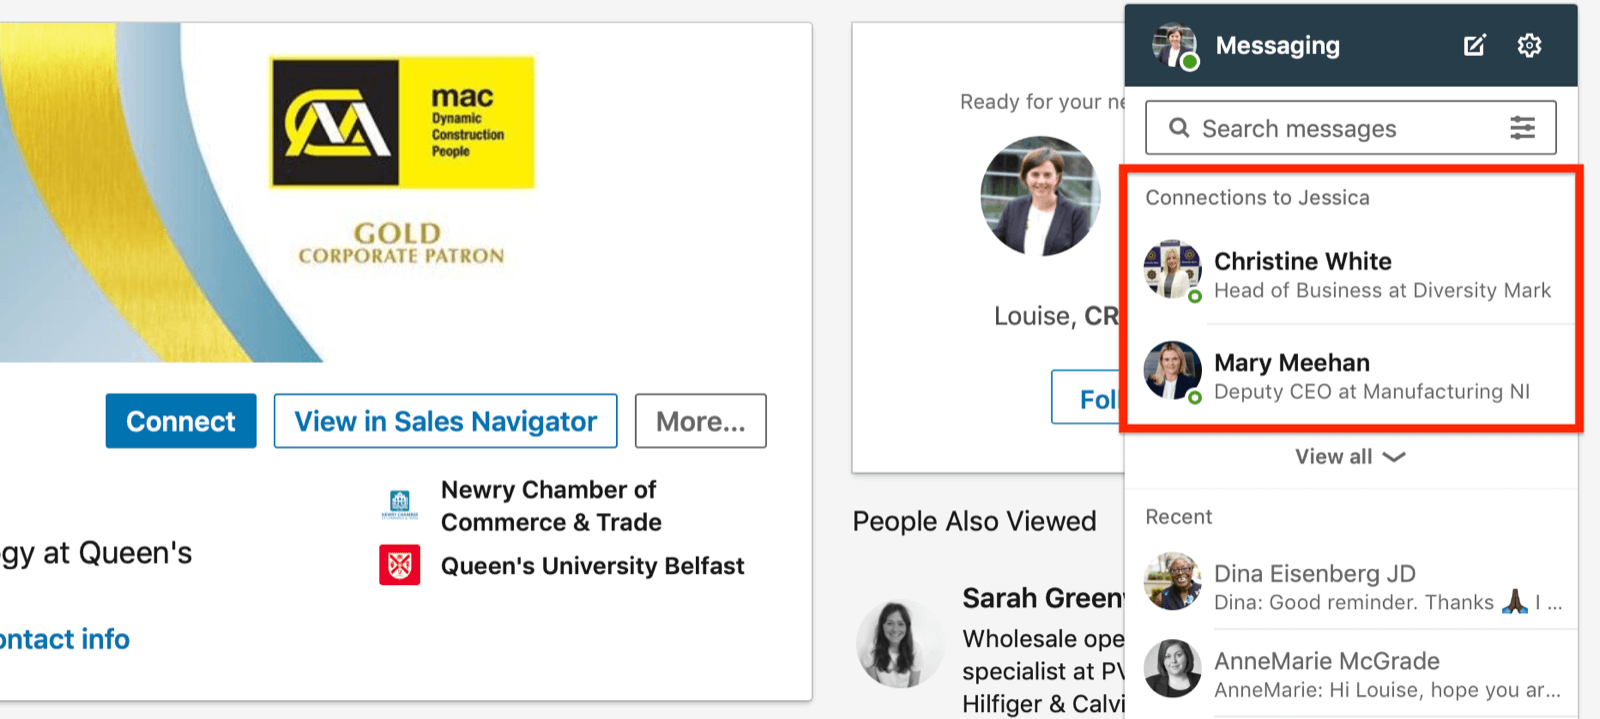The width and height of the screenshot is (1600, 719).
Task: Open the More... options dropdown
Action: [700, 421]
